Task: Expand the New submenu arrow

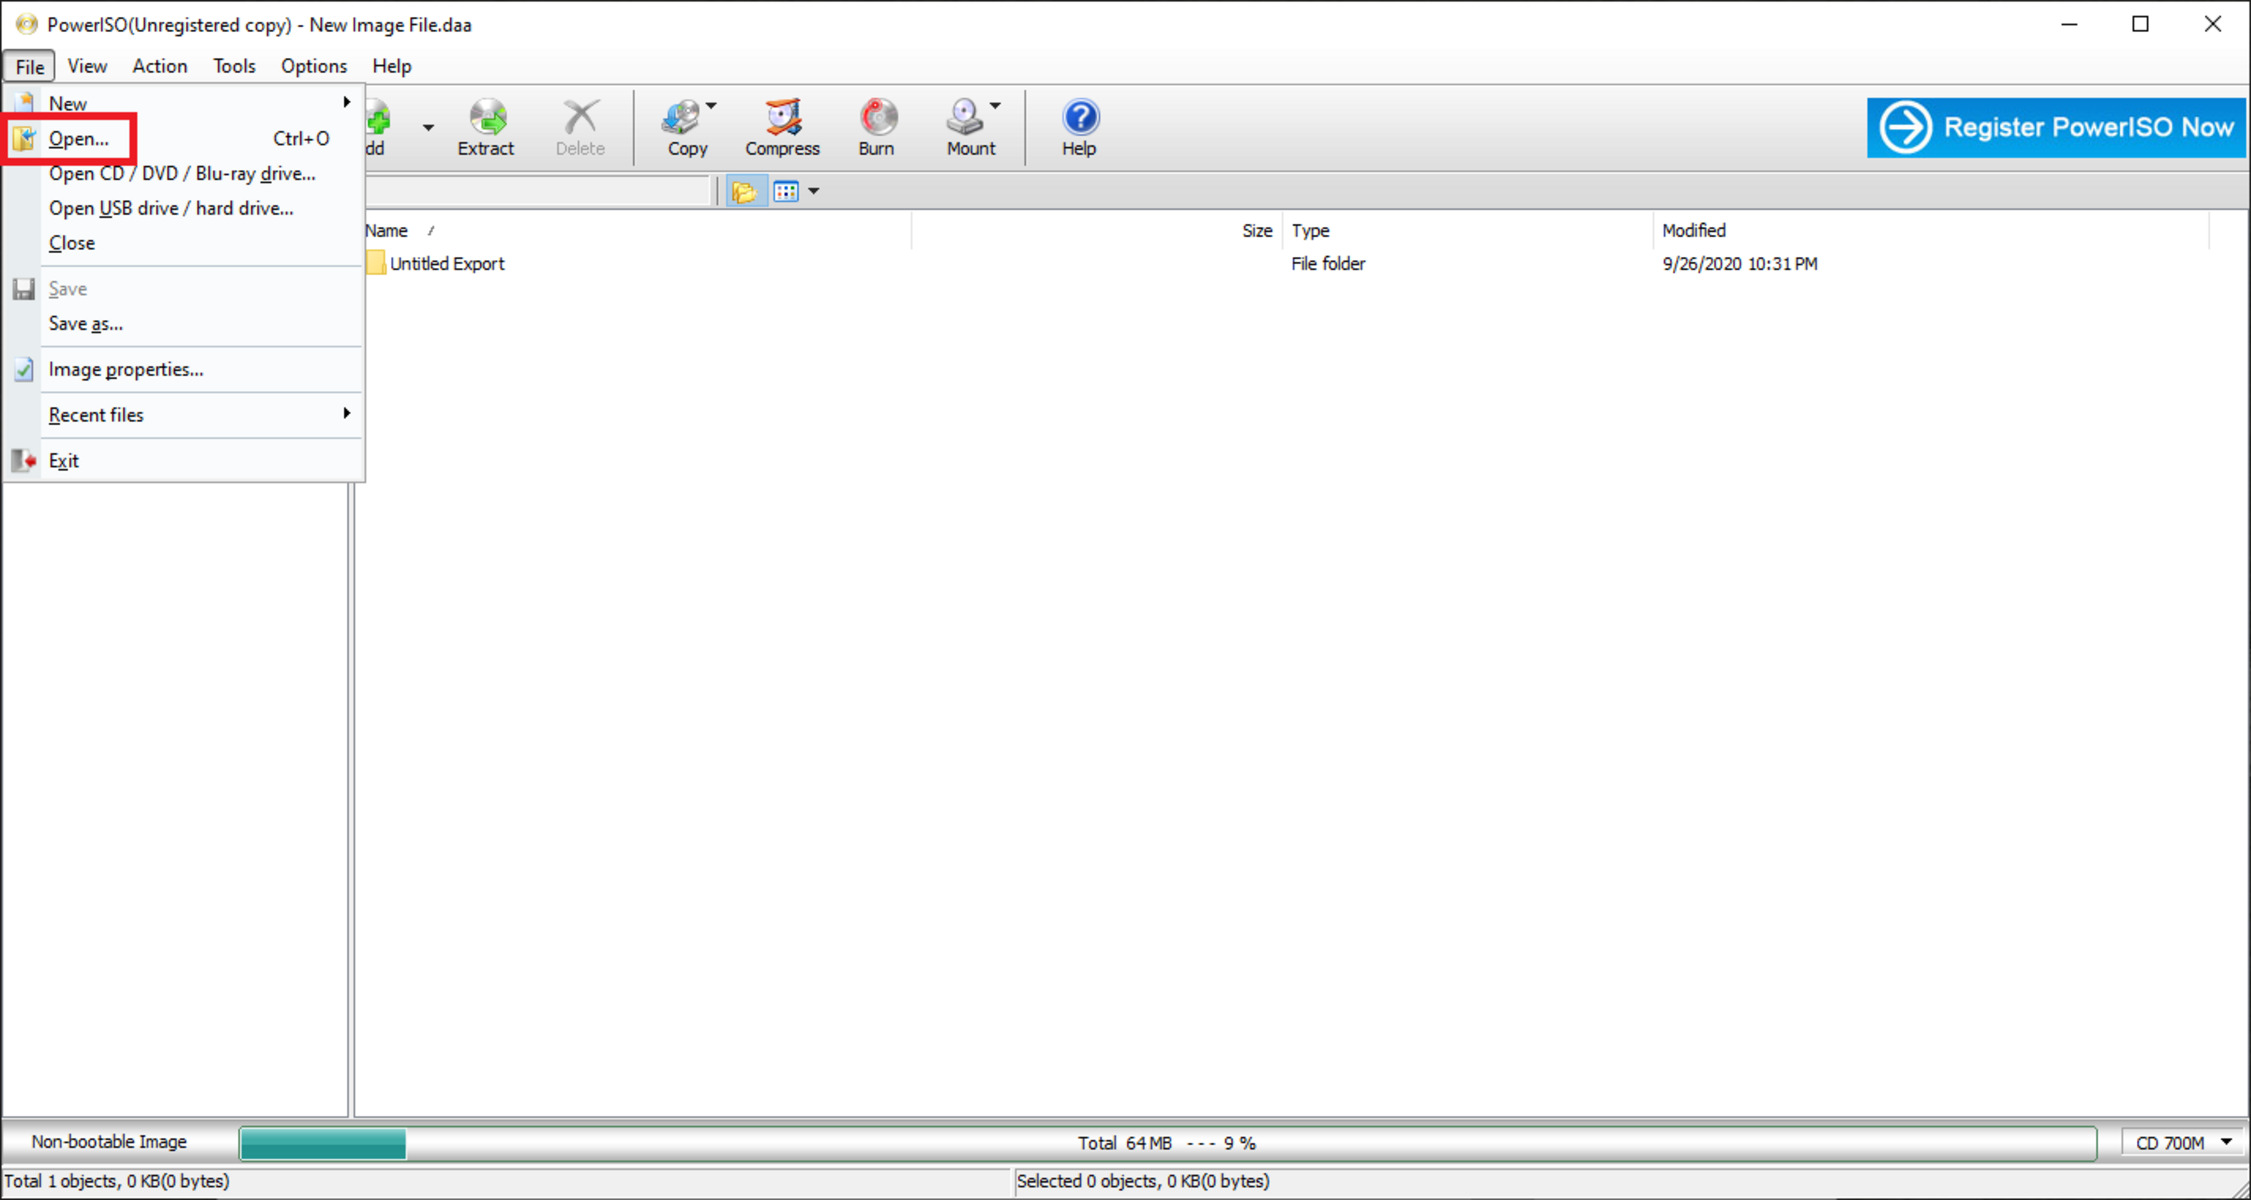Action: pos(345,101)
